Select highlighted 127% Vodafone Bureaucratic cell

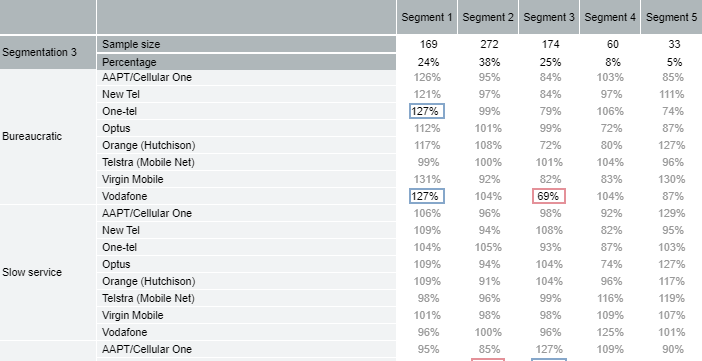point(427,196)
